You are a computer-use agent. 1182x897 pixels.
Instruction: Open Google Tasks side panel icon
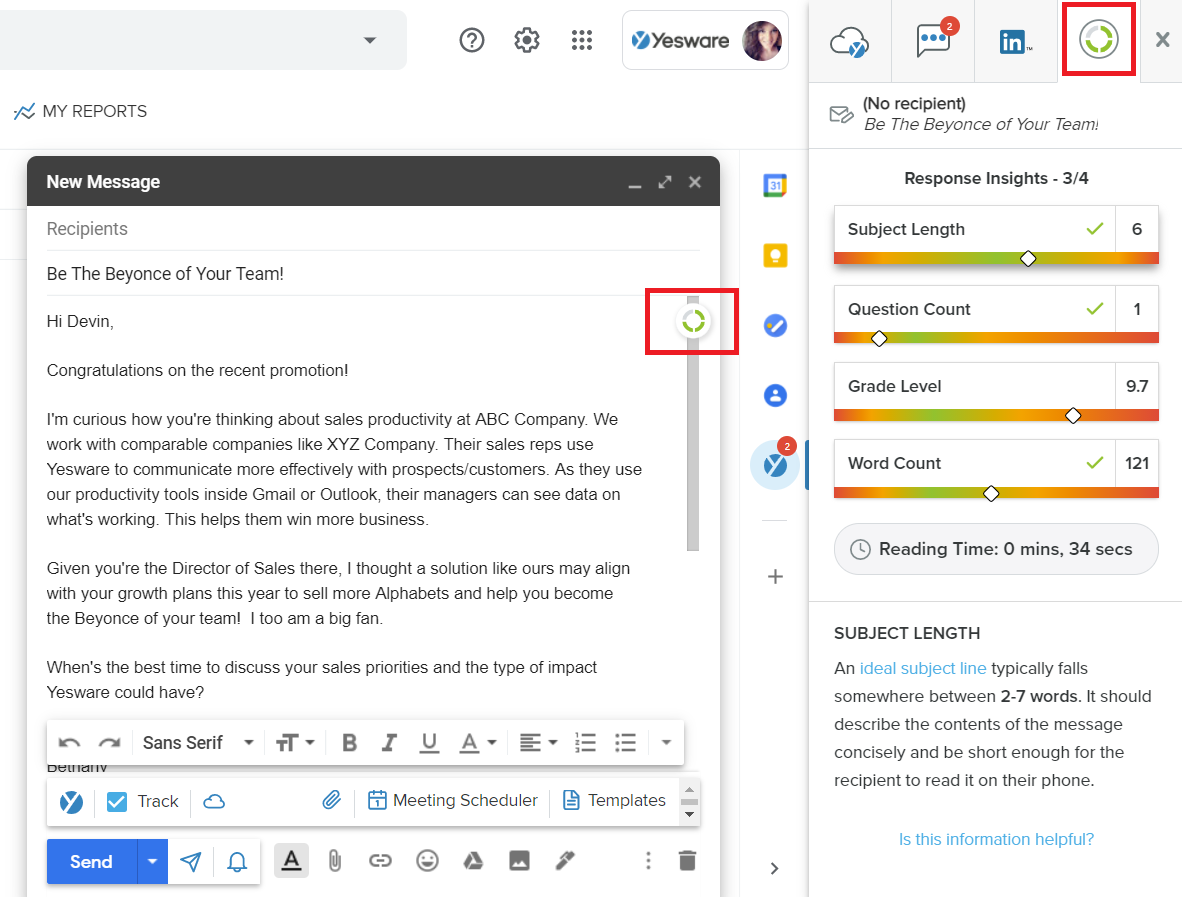pyautogui.click(x=775, y=326)
